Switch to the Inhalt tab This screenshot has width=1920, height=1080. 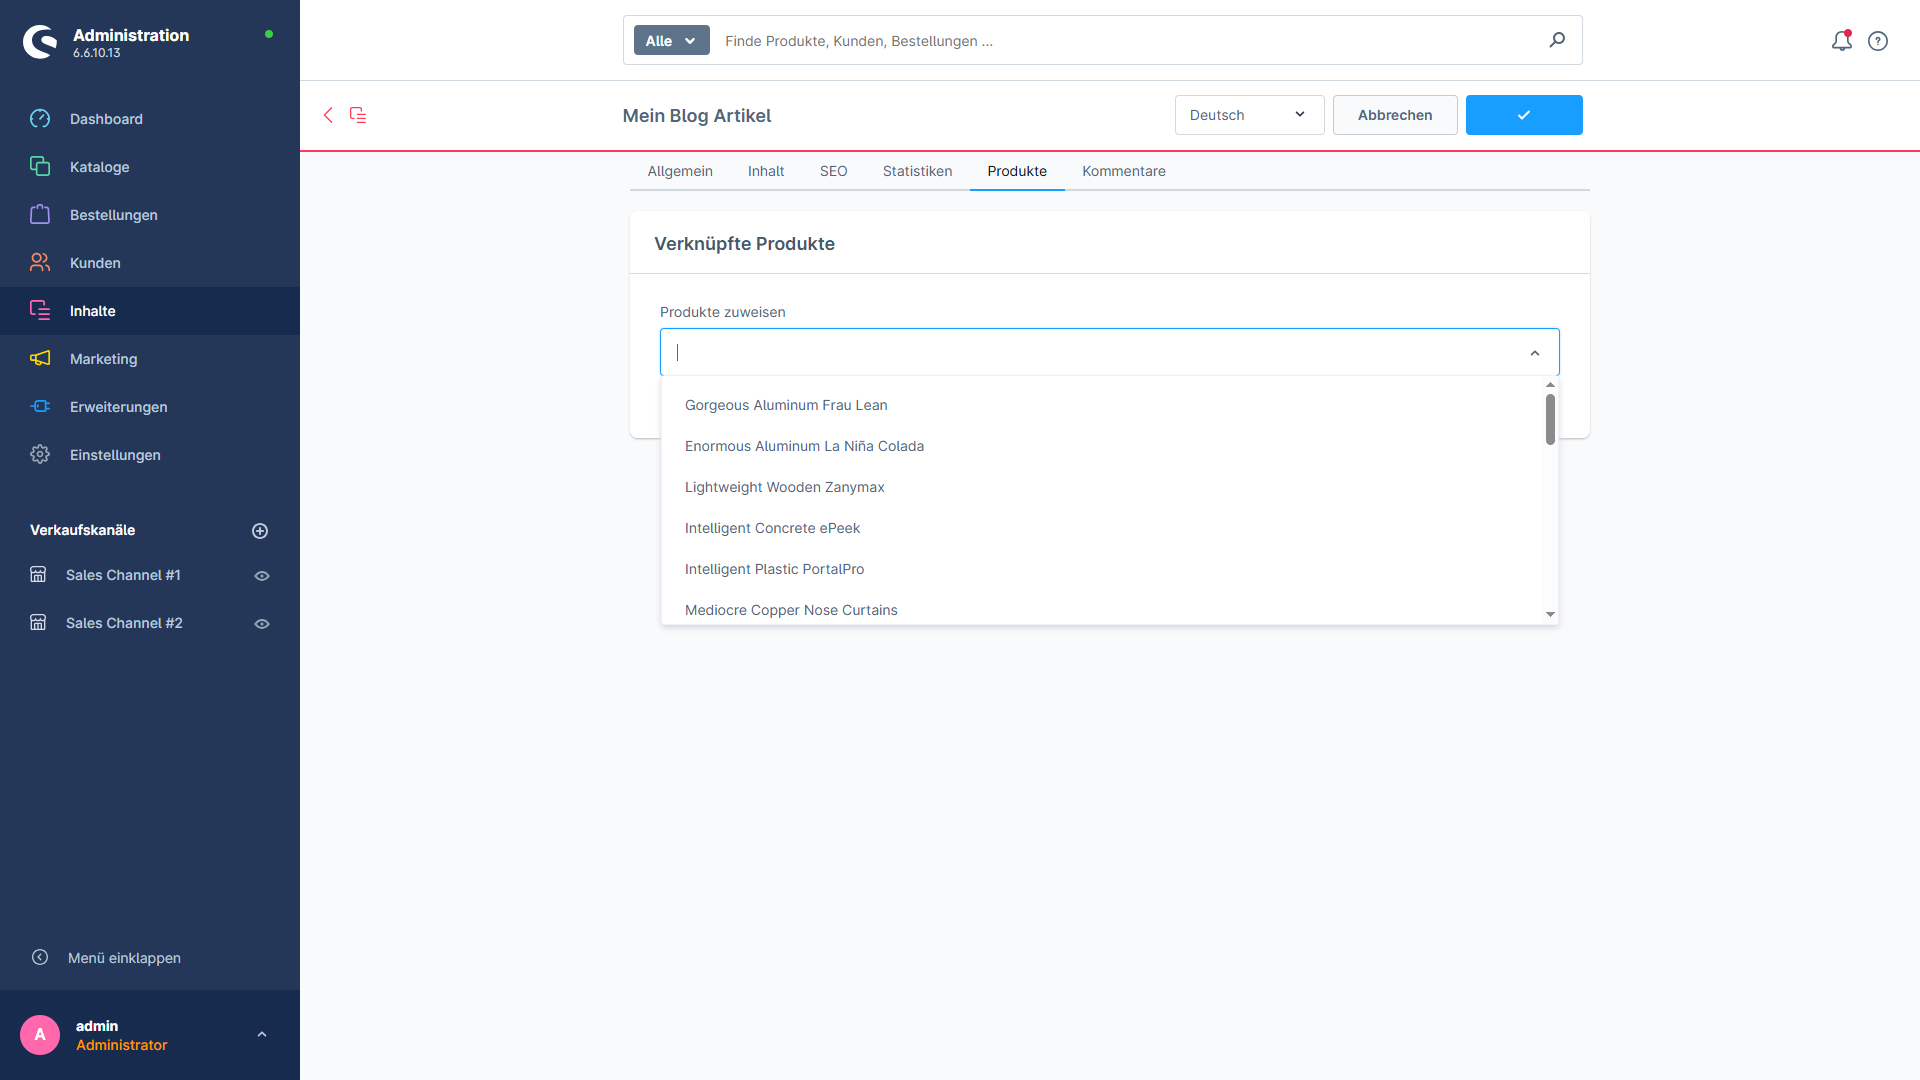pos(766,171)
